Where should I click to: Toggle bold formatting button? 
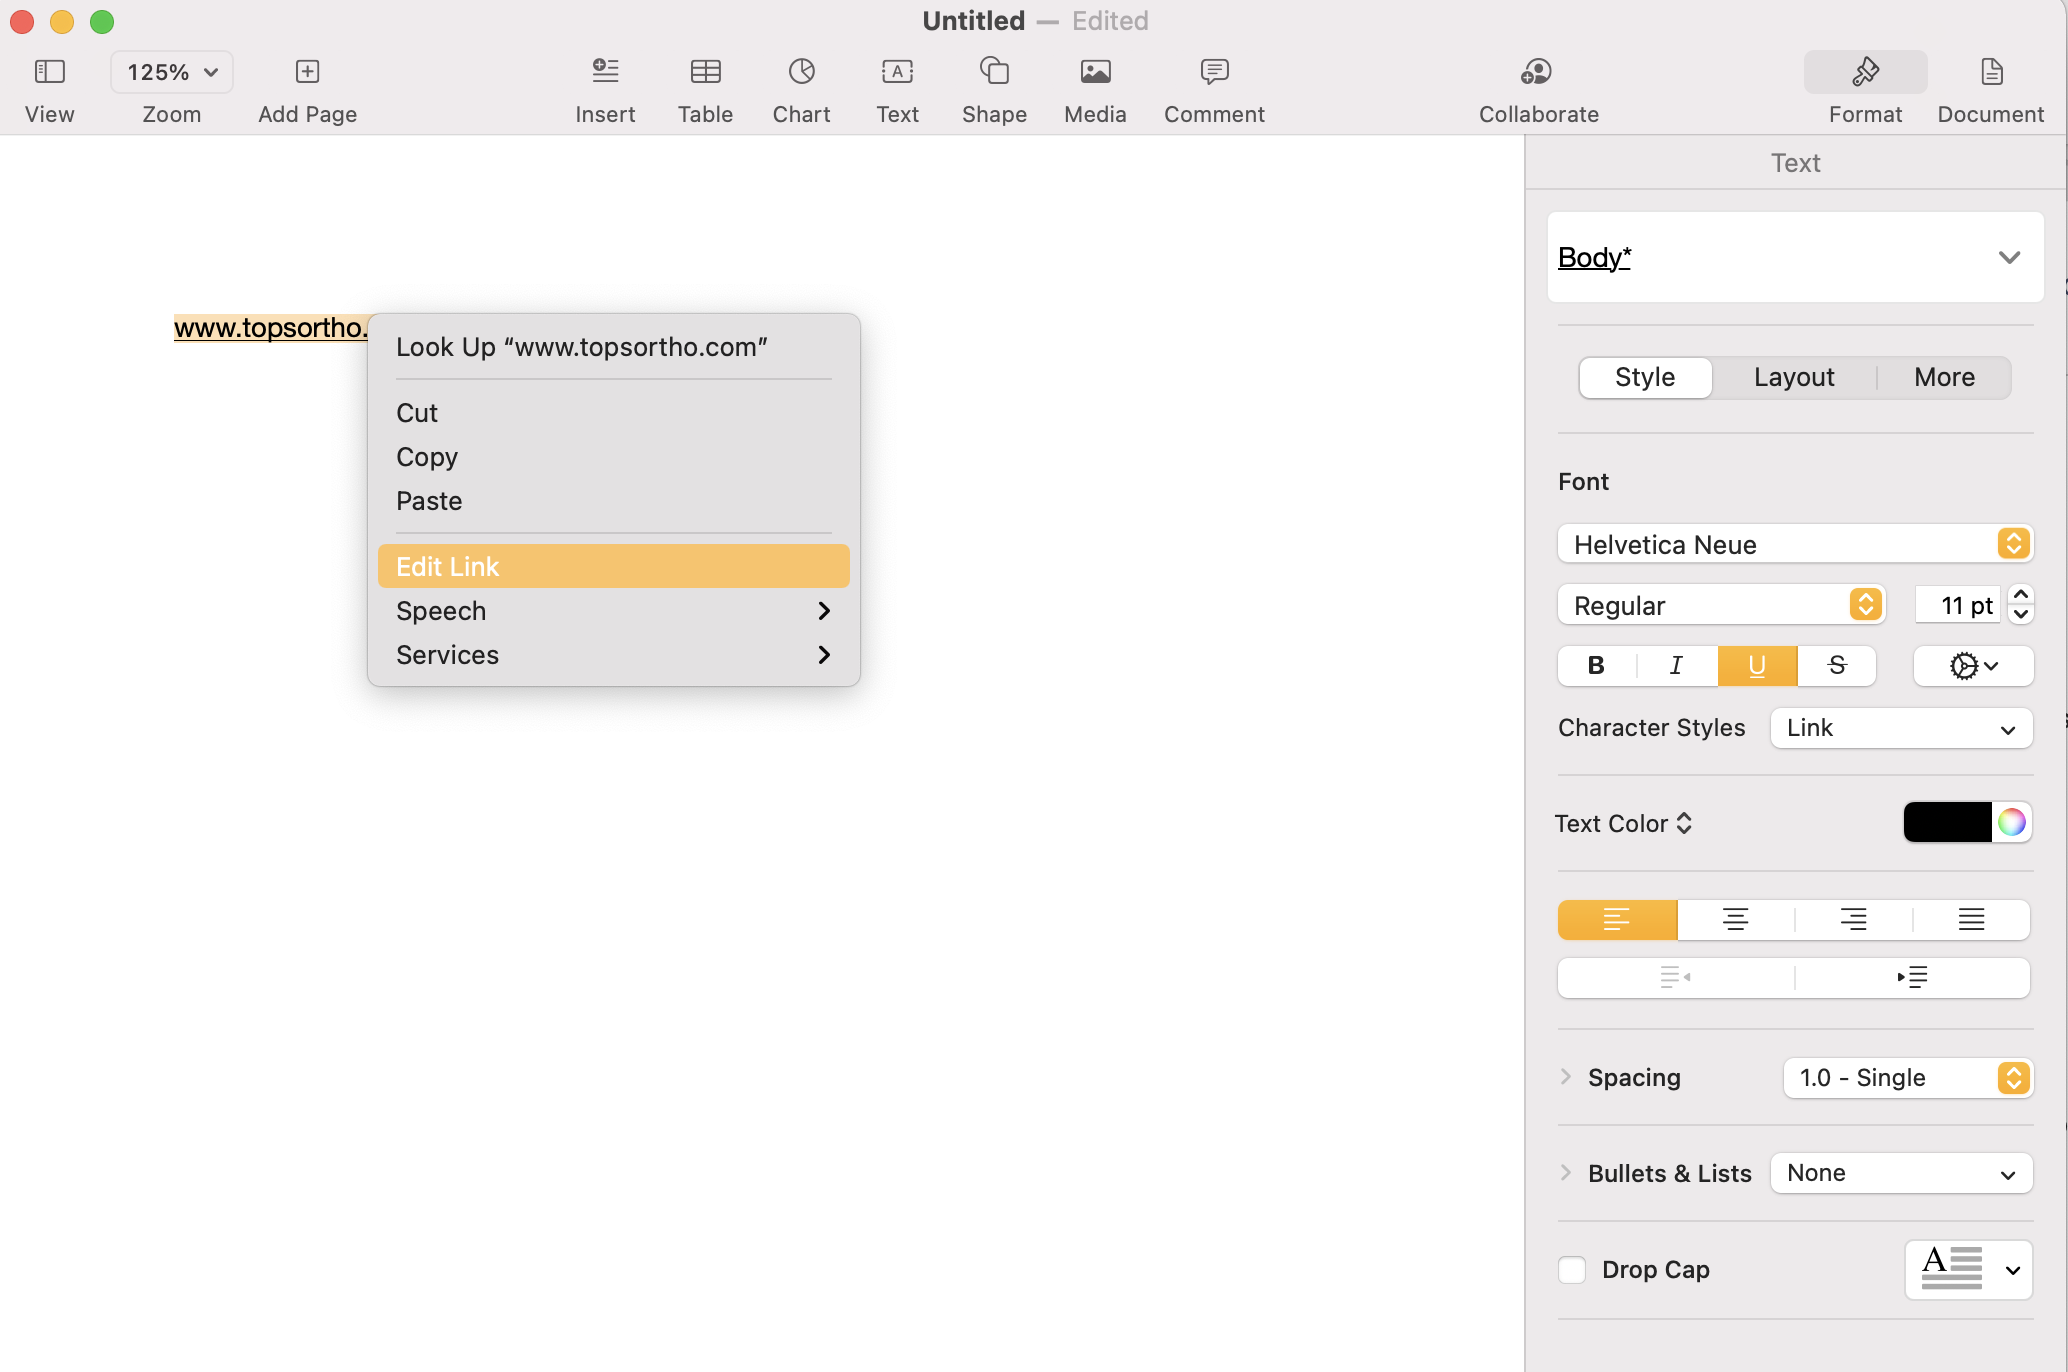click(x=1597, y=666)
